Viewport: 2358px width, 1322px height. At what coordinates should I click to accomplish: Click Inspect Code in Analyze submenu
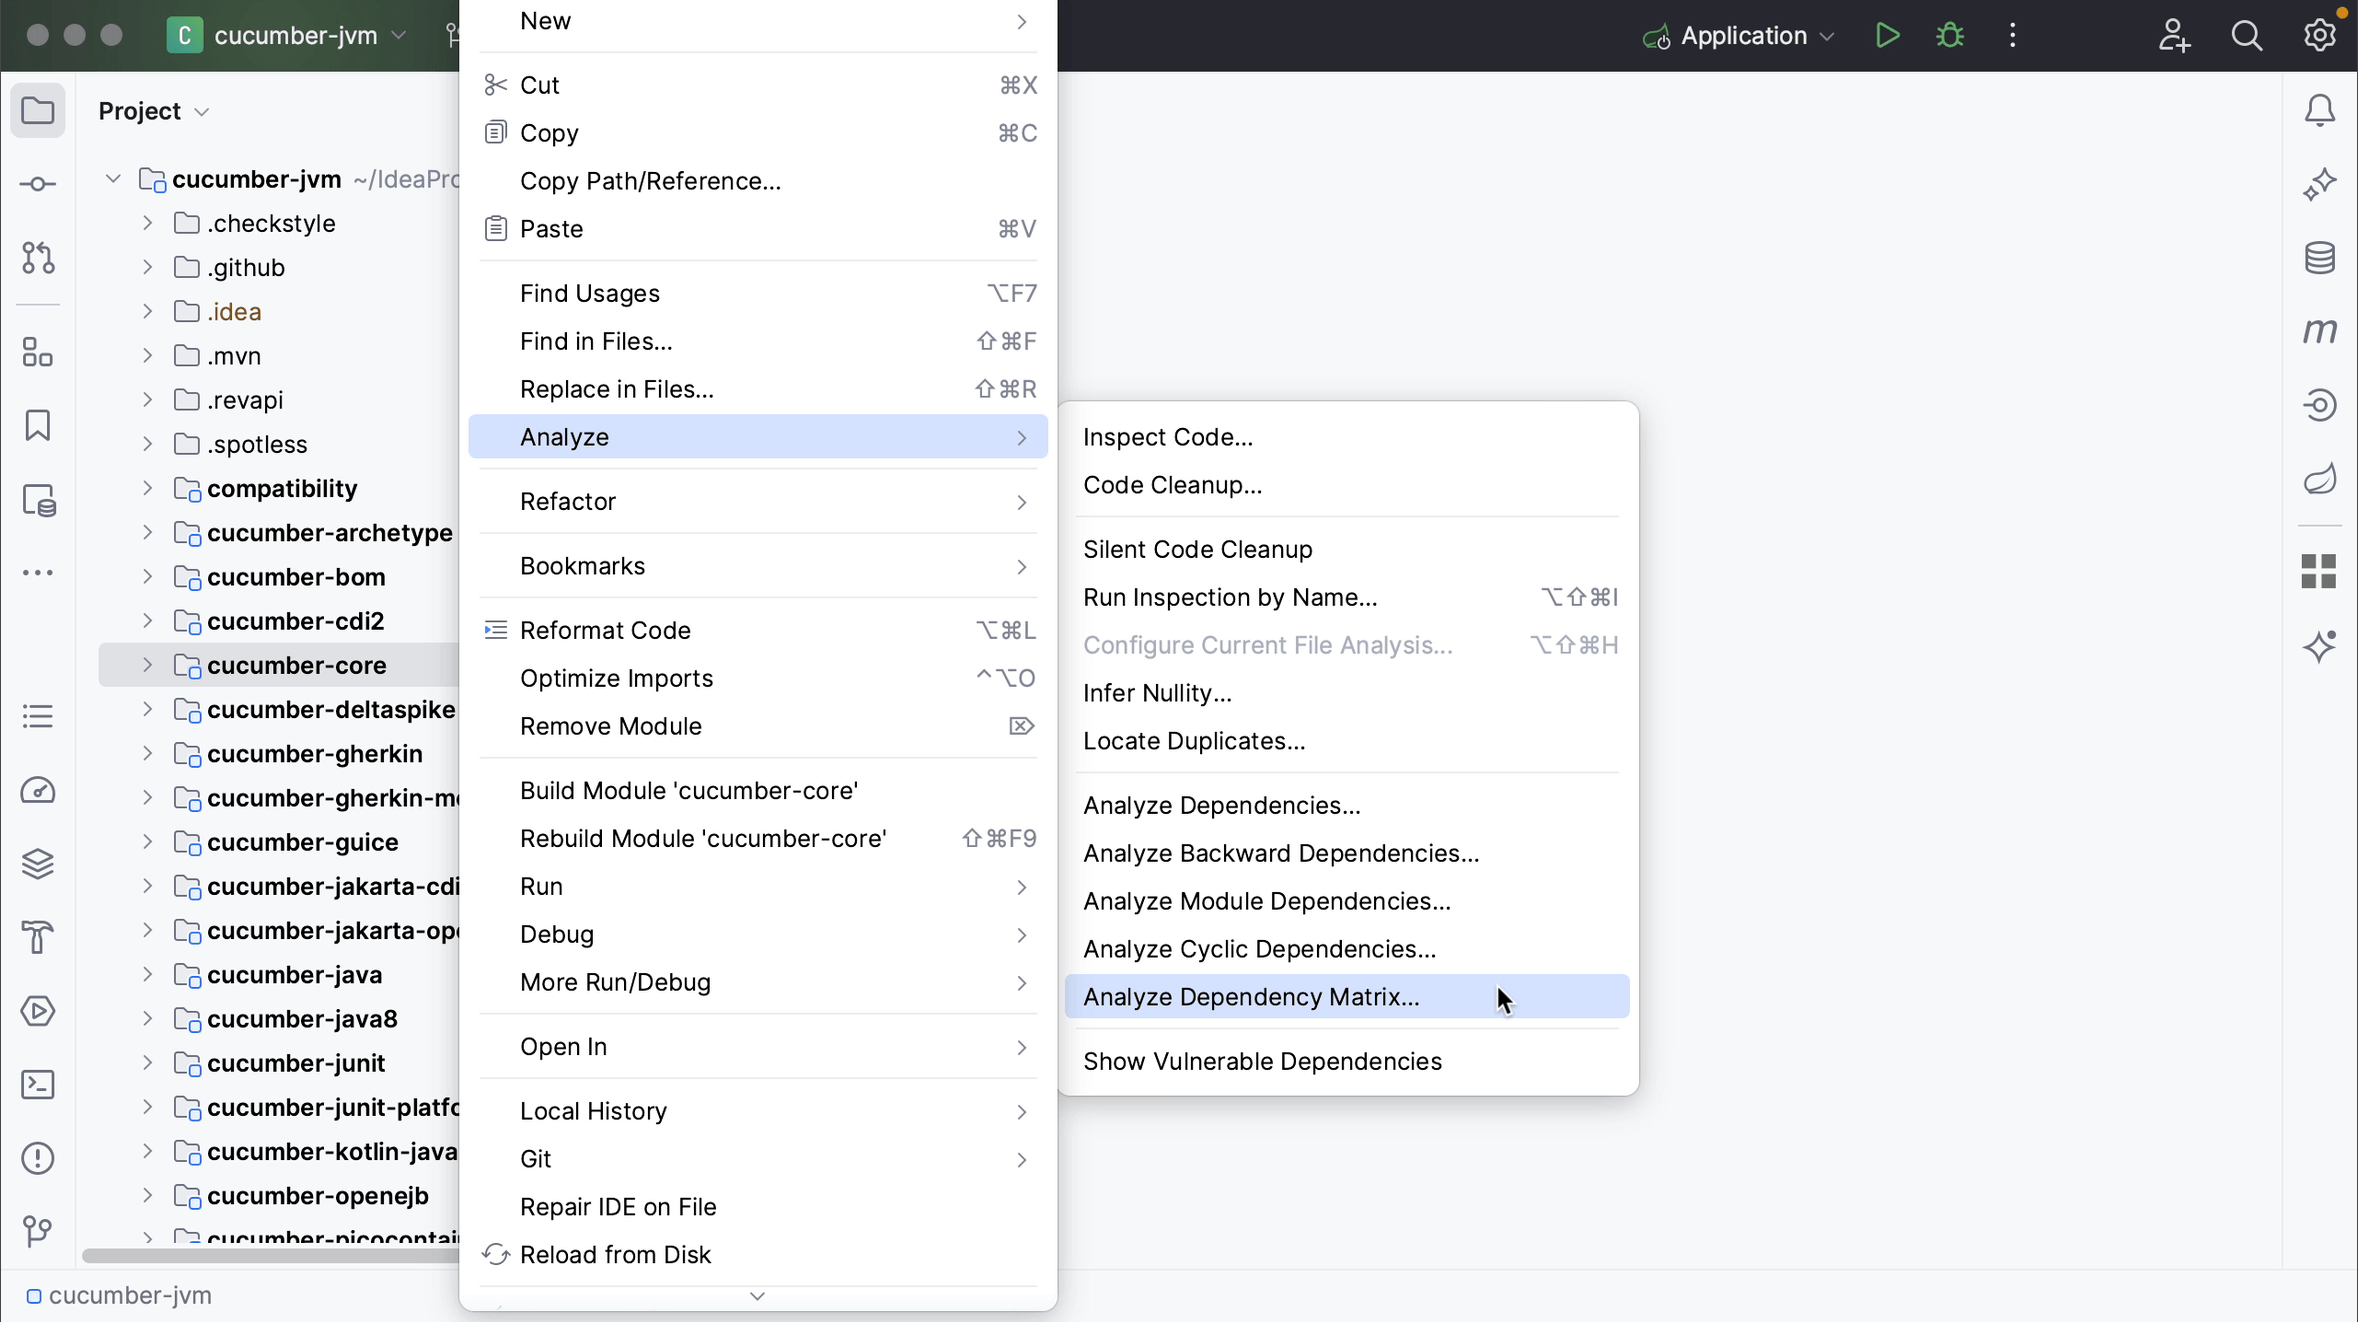tap(1168, 436)
